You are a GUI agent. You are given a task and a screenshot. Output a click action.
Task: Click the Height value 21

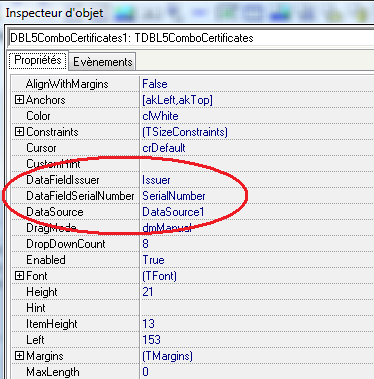pyautogui.click(x=148, y=292)
